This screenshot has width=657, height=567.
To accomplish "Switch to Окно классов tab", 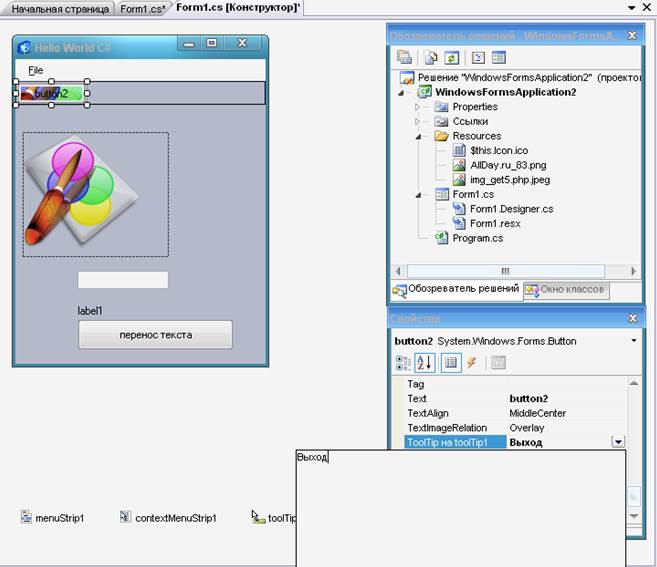I will tap(566, 290).
